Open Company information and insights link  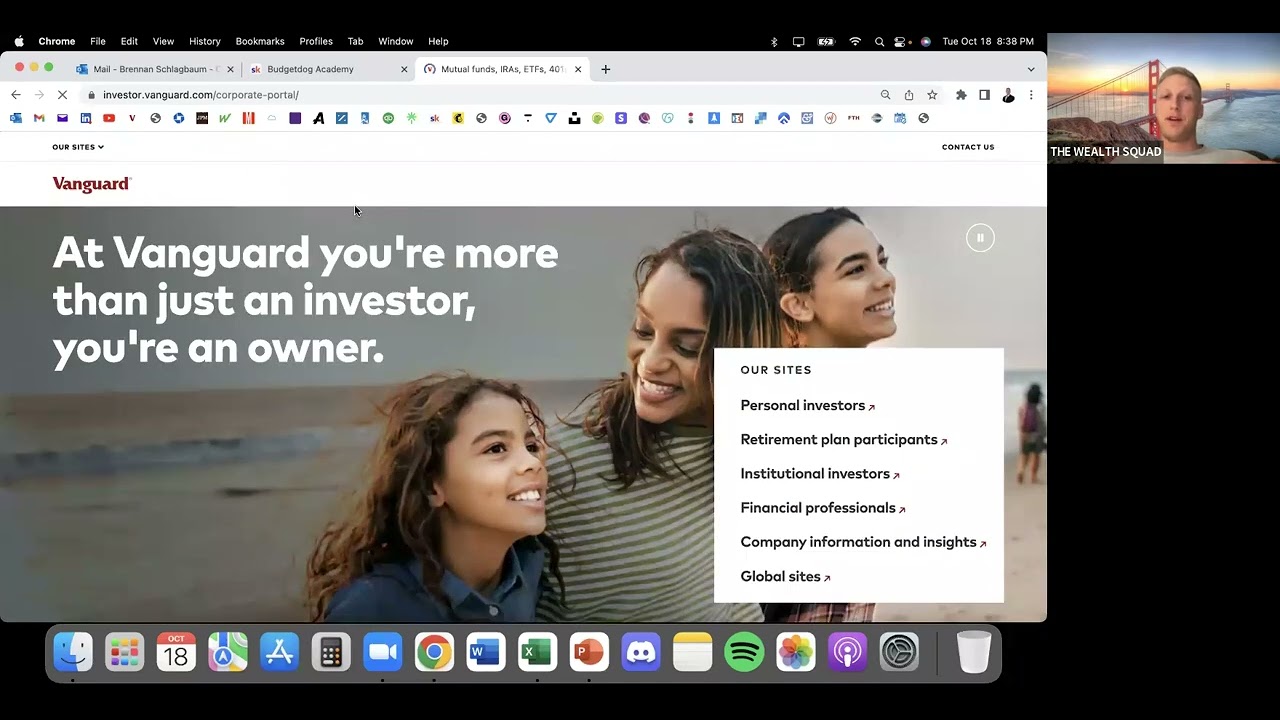(x=863, y=542)
